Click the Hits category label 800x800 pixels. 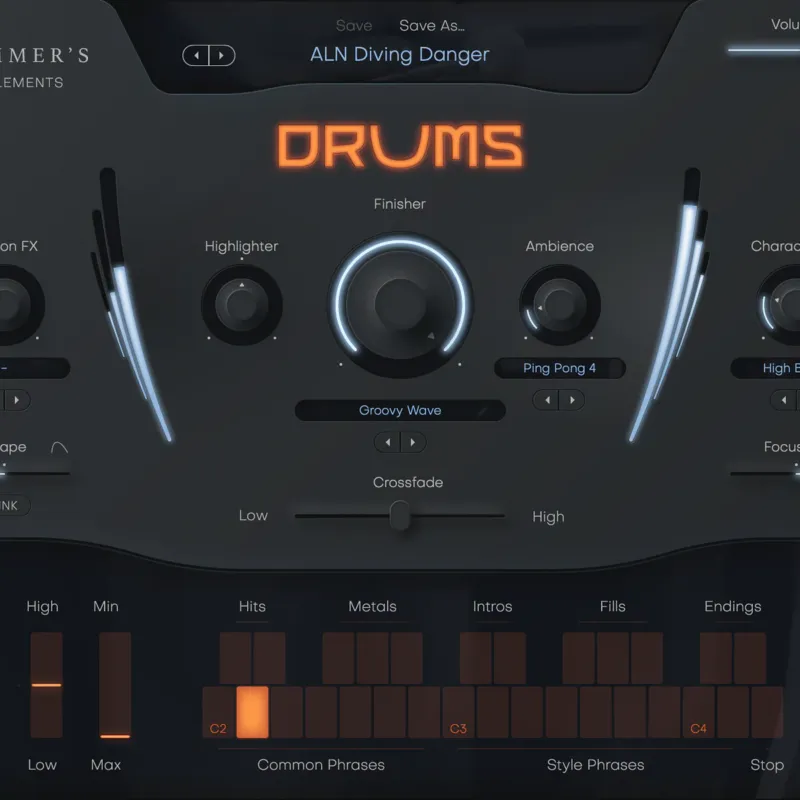[x=252, y=606]
